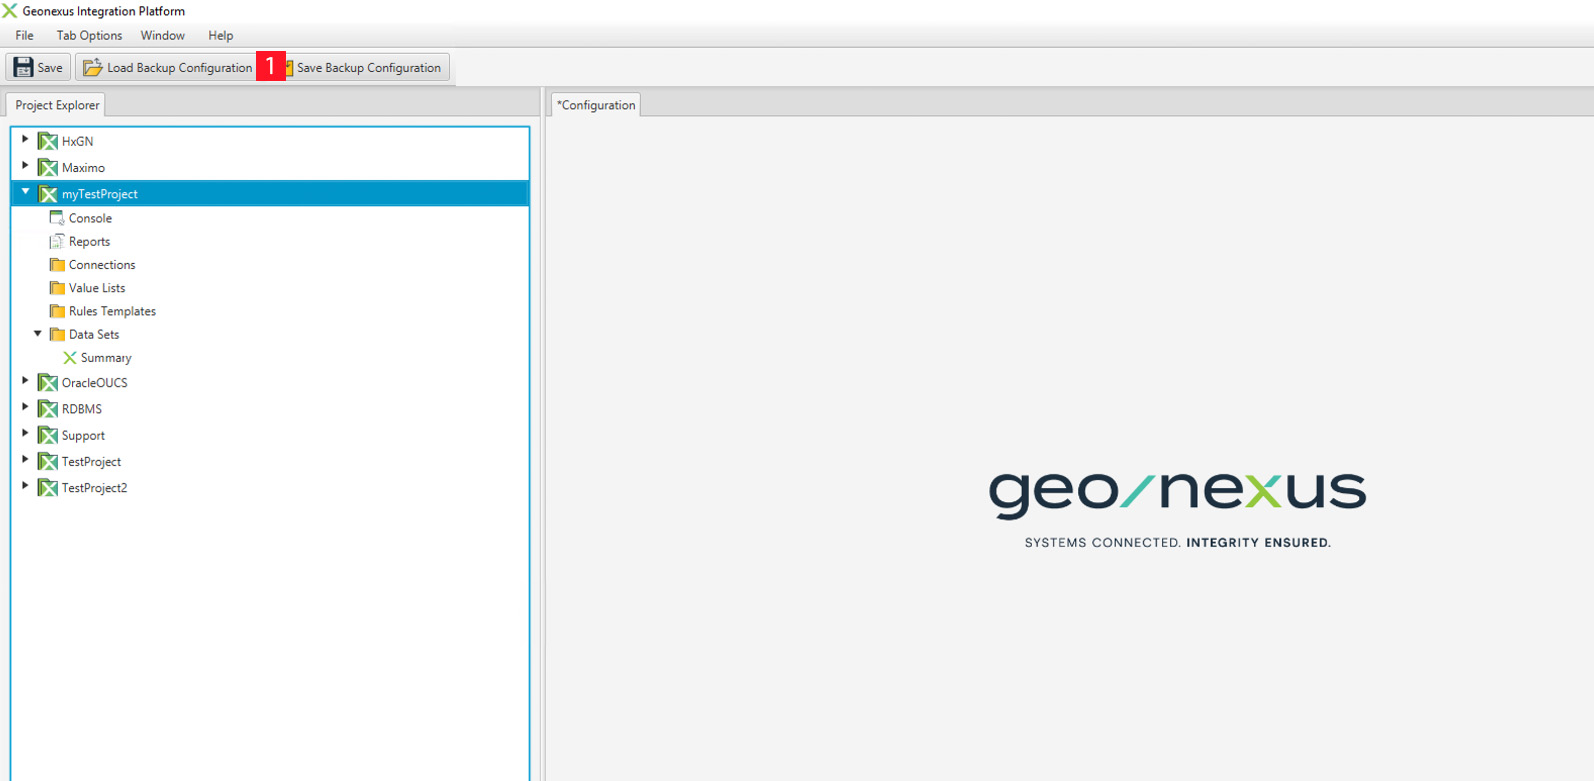The height and width of the screenshot is (781, 1594).
Task: Collapse the Data Sets folder
Action: pos(38,334)
